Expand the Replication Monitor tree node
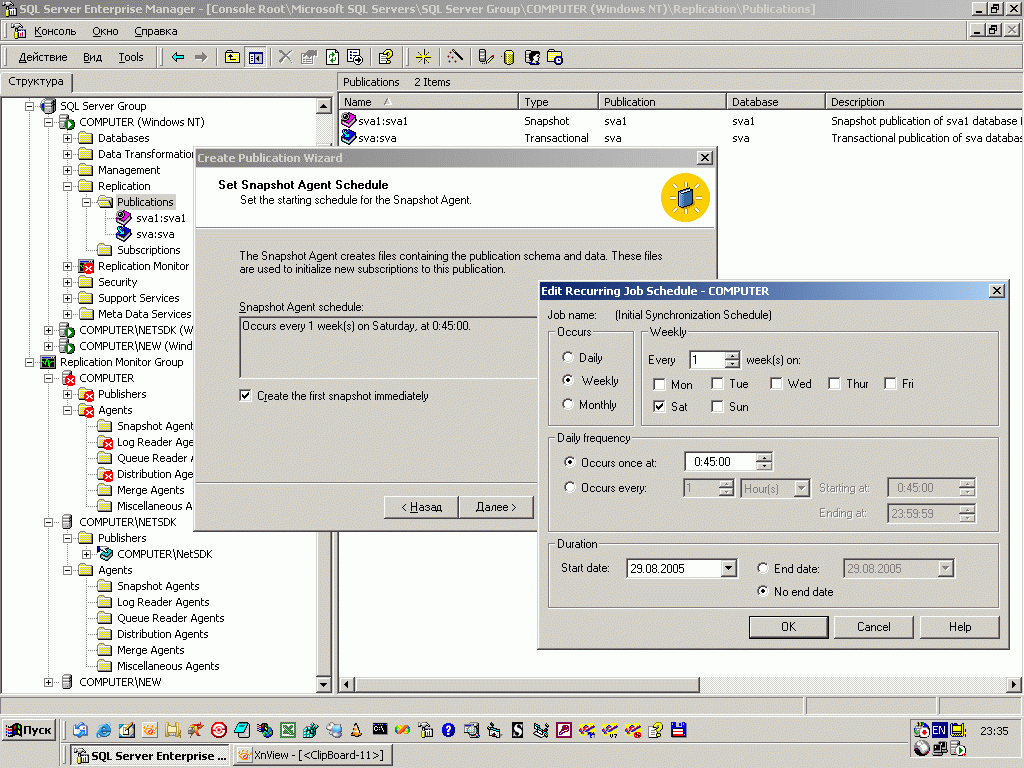1024x768 pixels. [x=67, y=266]
